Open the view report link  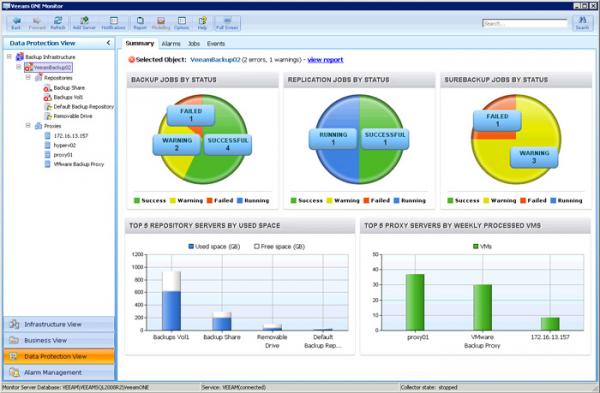pyautogui.click(x=325, y=60)
